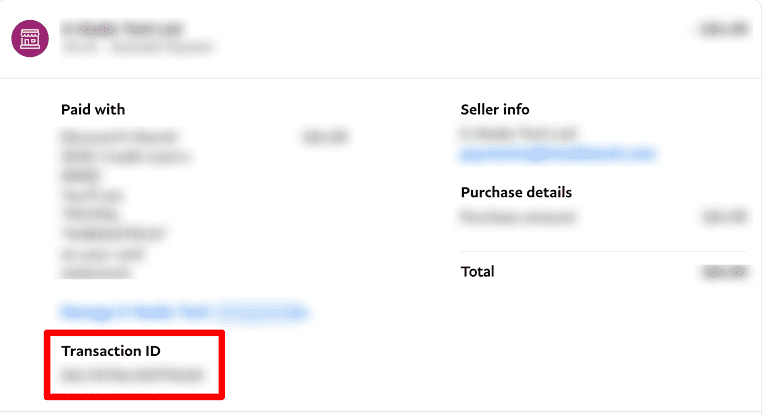Click the blurred date line under merchant name

click(137, 46)
